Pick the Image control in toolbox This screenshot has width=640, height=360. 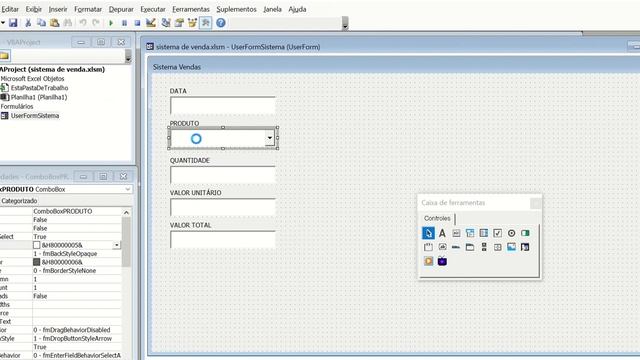point(511,247)
